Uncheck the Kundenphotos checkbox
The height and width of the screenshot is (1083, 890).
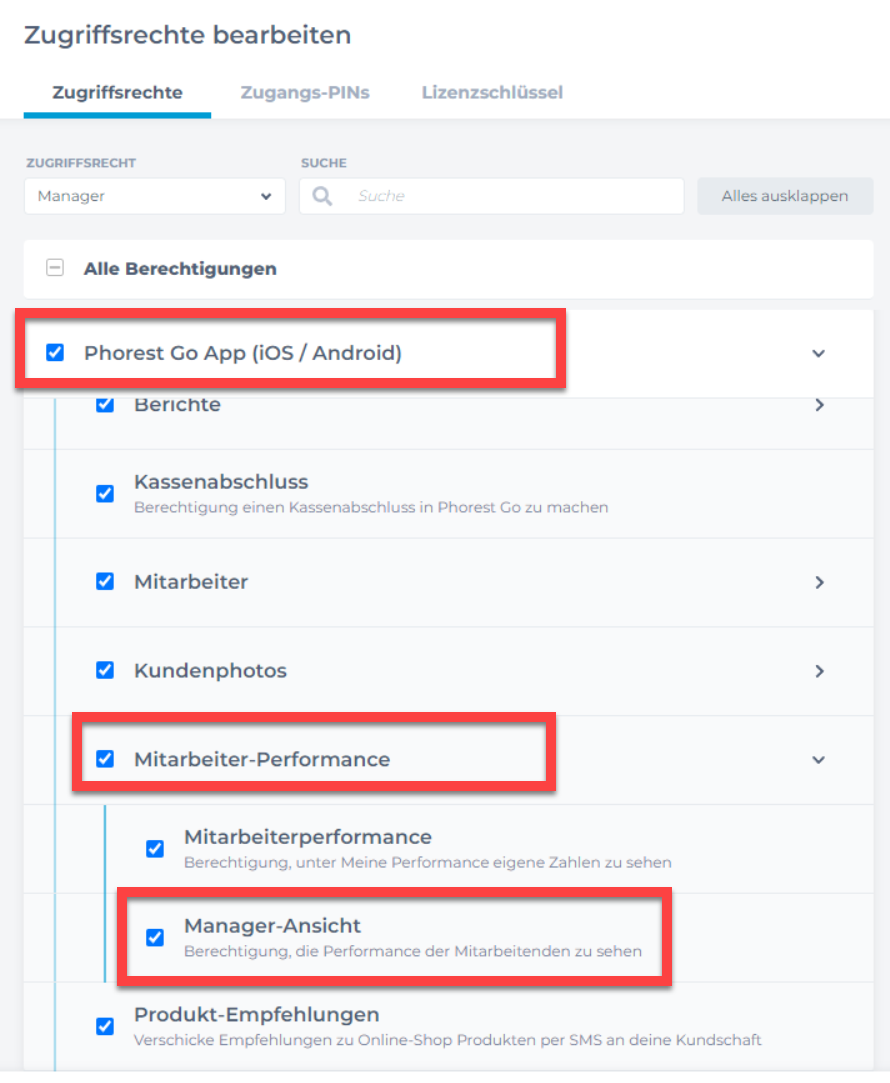(x=105, y=670)
